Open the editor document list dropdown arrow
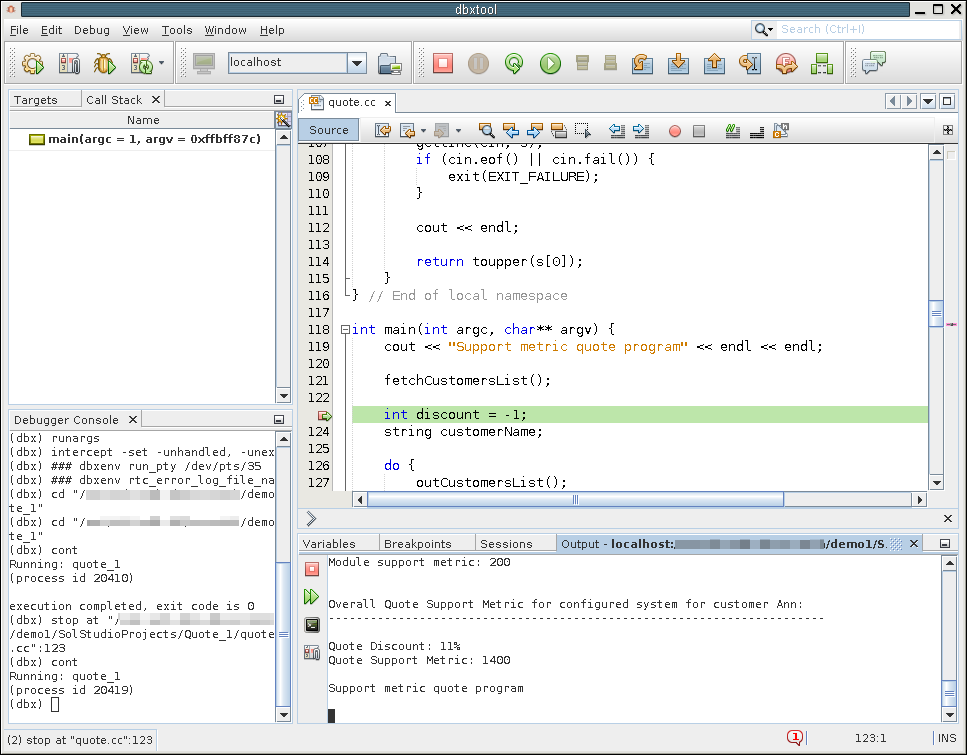This screenshot has height=755, width=967. pos(928,102)
